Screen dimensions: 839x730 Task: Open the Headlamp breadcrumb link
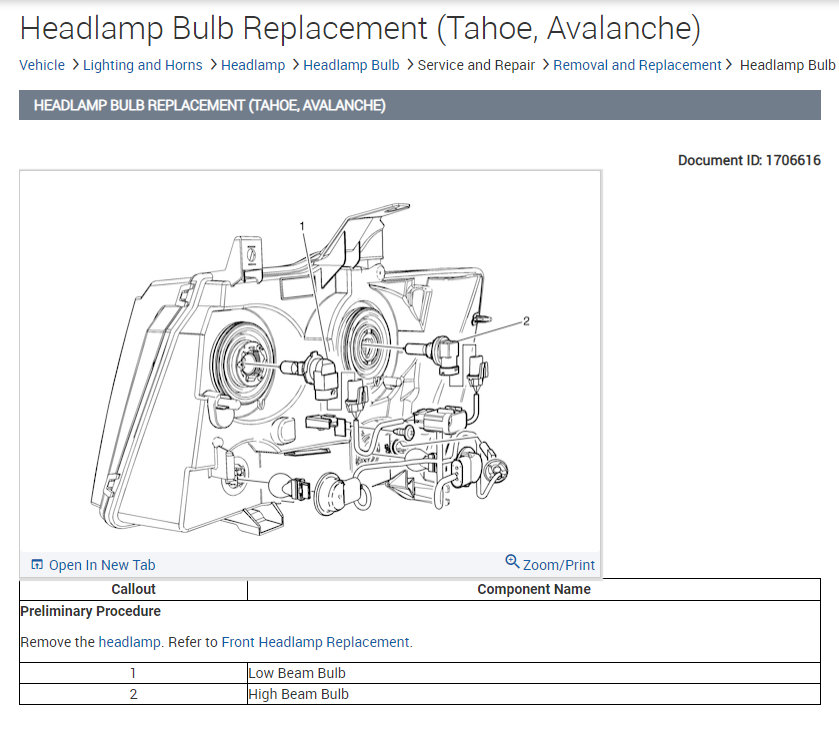(x=253, y=65)
